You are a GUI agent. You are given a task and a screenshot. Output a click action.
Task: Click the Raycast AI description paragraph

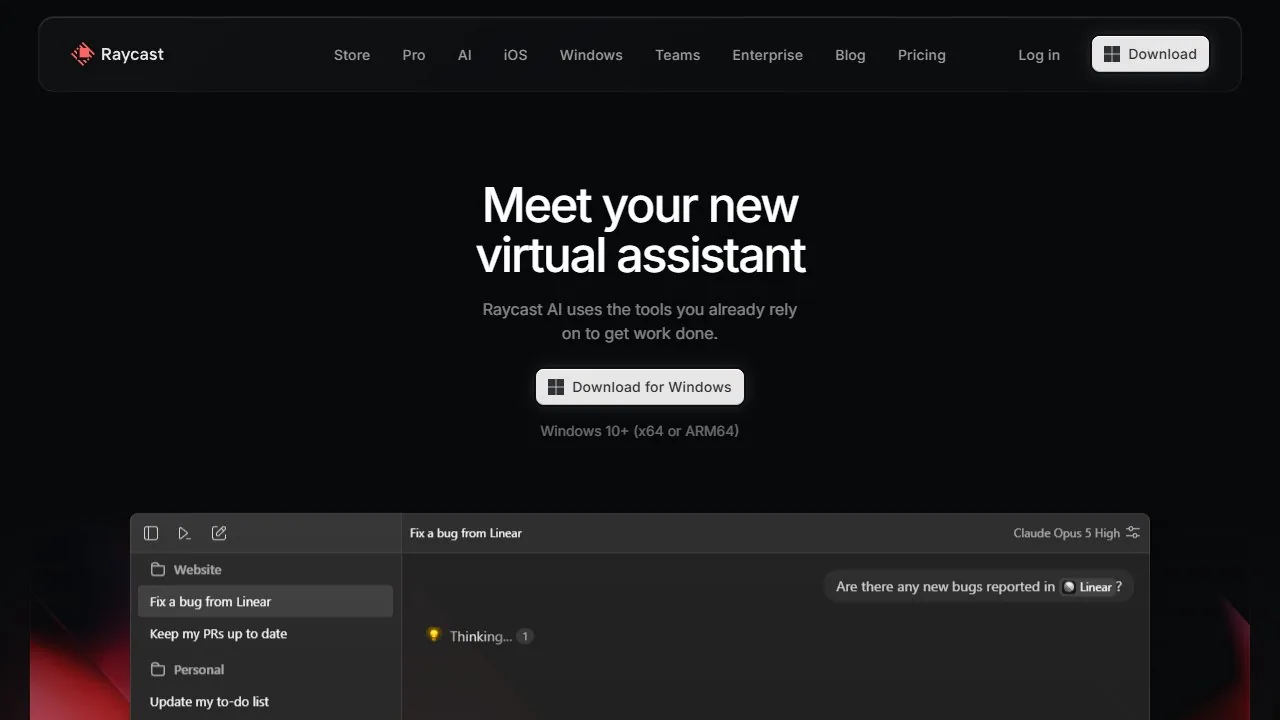click(640, 321)
